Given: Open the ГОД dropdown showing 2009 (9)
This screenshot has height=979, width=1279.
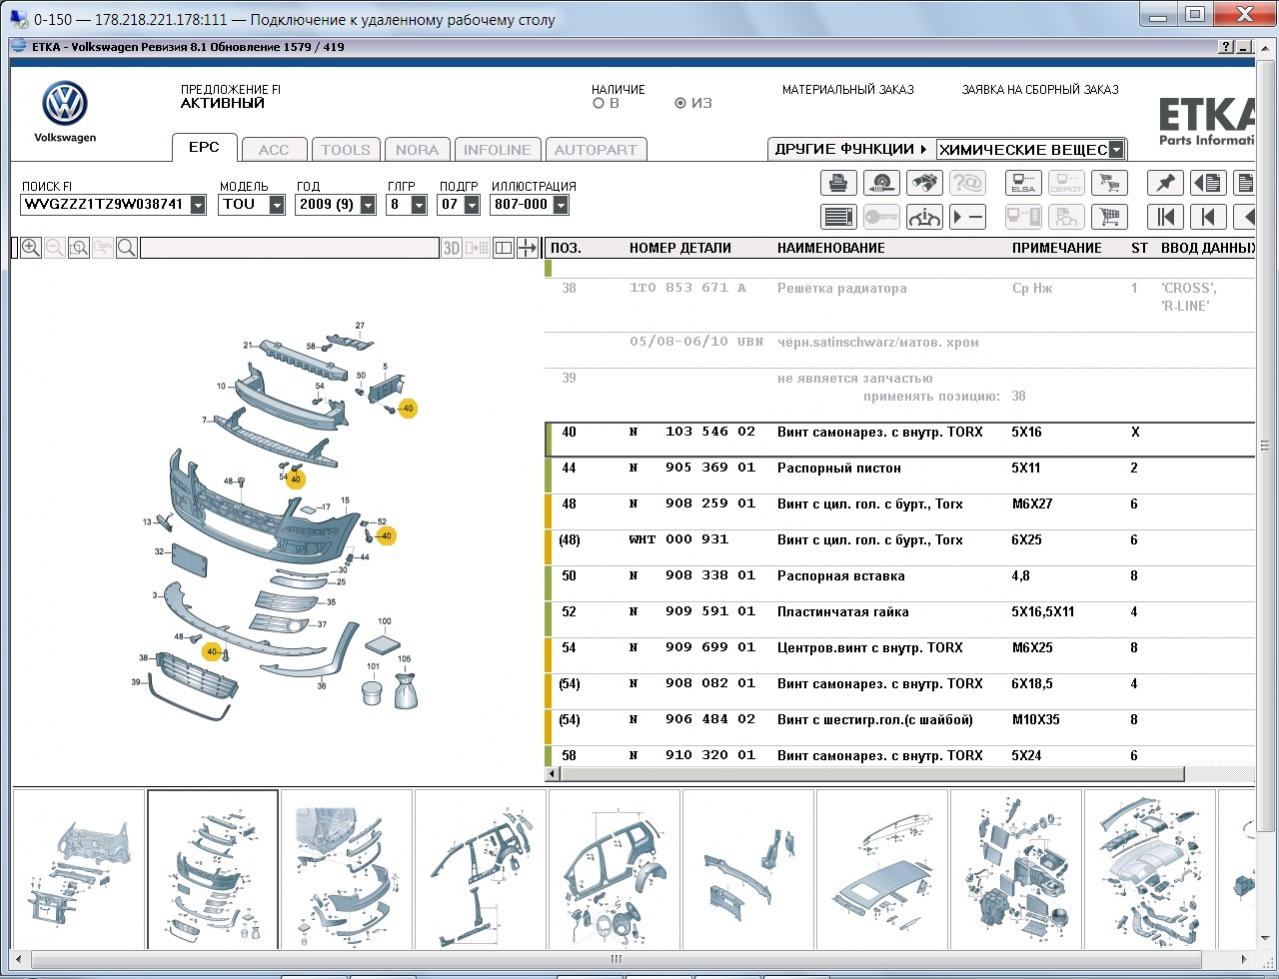Looking at the screenshot, I should (x=368, y=205).
